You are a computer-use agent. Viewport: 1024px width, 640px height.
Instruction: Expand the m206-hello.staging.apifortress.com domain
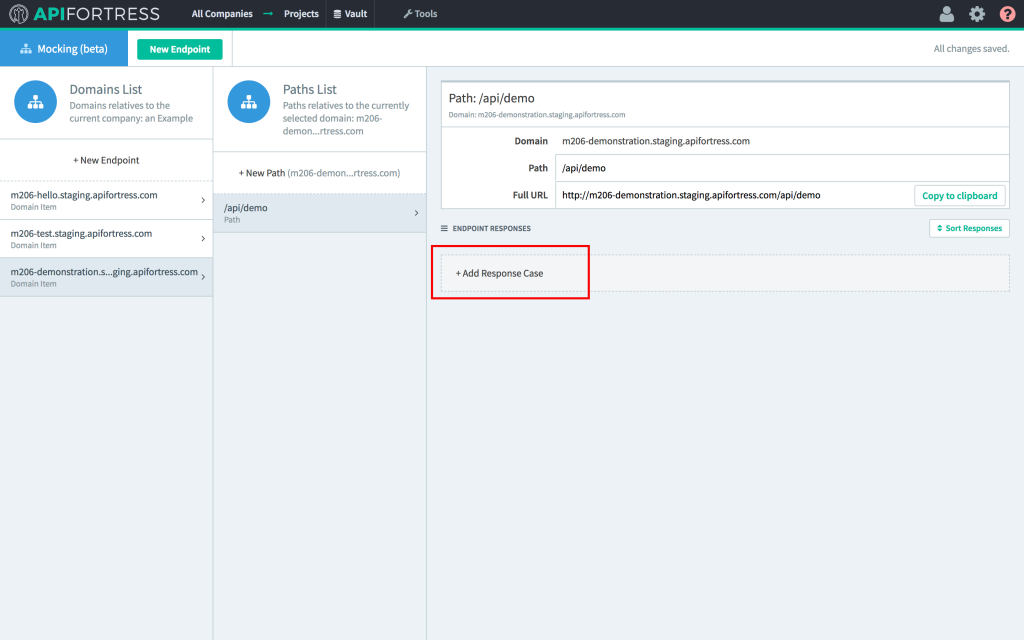[x=106, y=200]
